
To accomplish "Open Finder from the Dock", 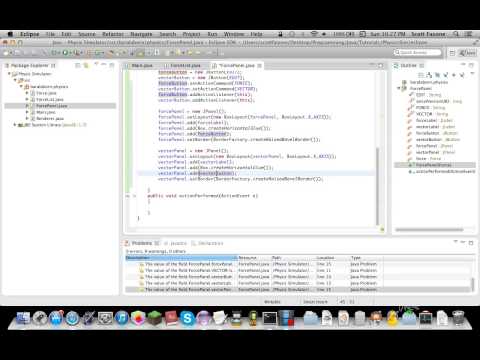I will (x=23, y=318).
